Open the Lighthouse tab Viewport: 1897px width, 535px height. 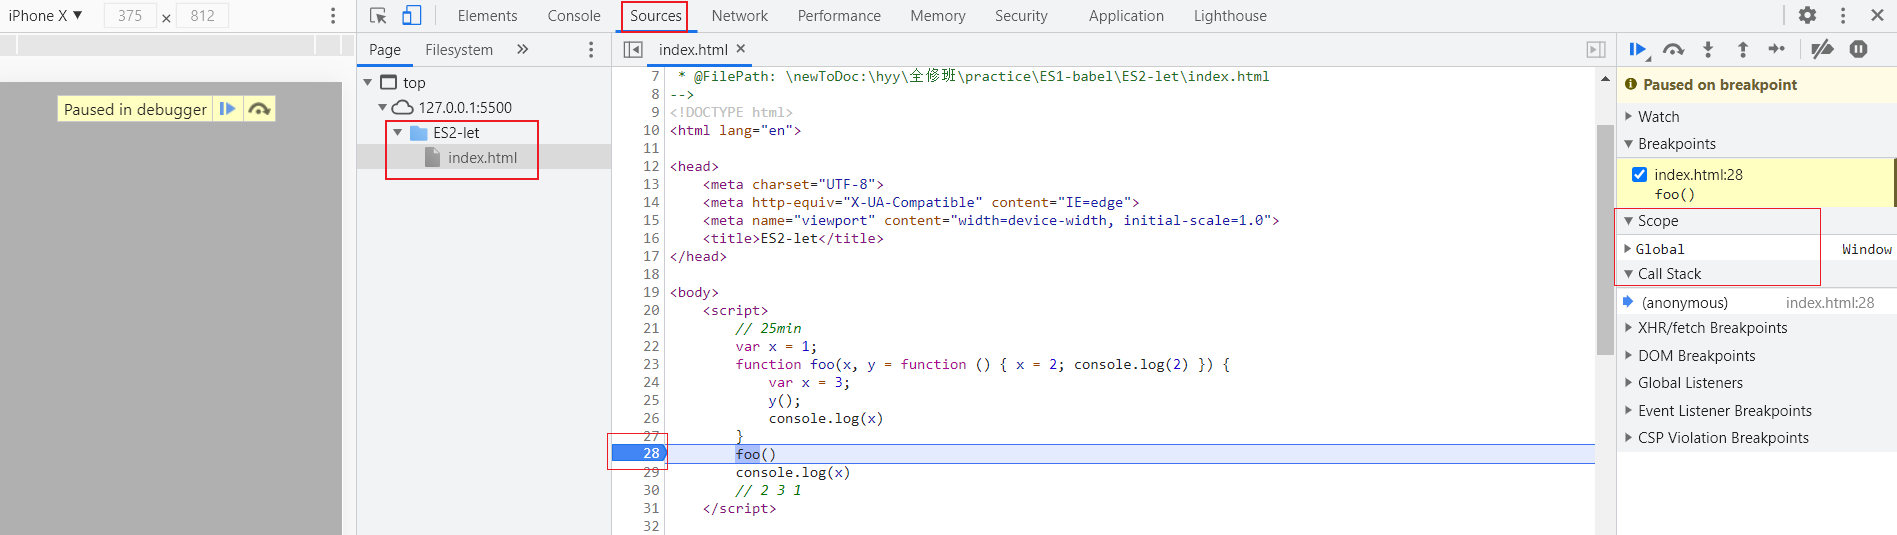tap(1230, 16)
